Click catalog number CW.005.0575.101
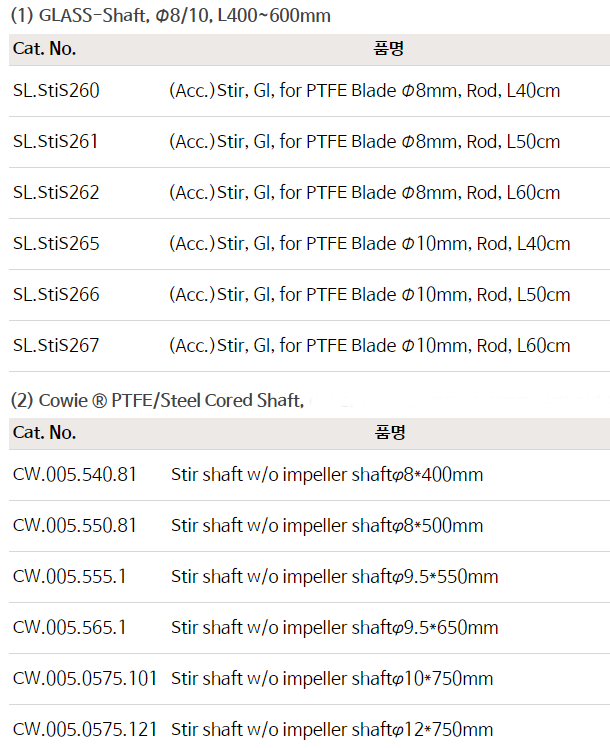Image resolution: width=610 pixels, height=748 pixels. [85, 679]
